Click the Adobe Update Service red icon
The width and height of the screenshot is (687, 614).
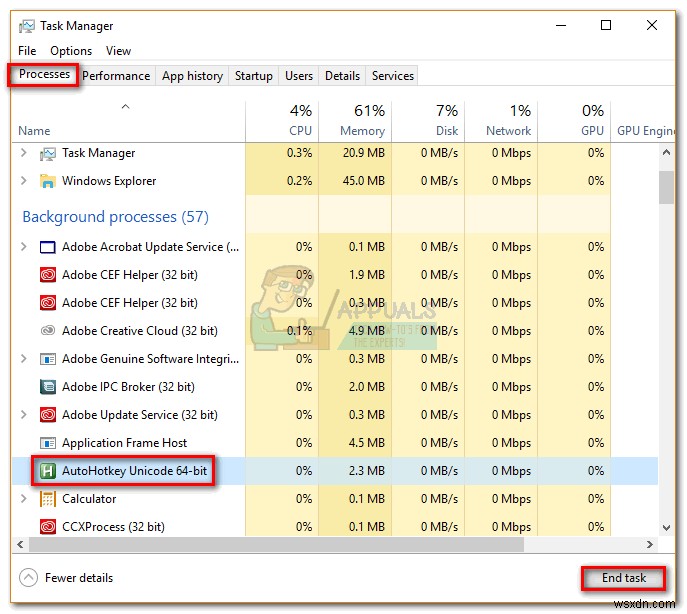point(48,415)
